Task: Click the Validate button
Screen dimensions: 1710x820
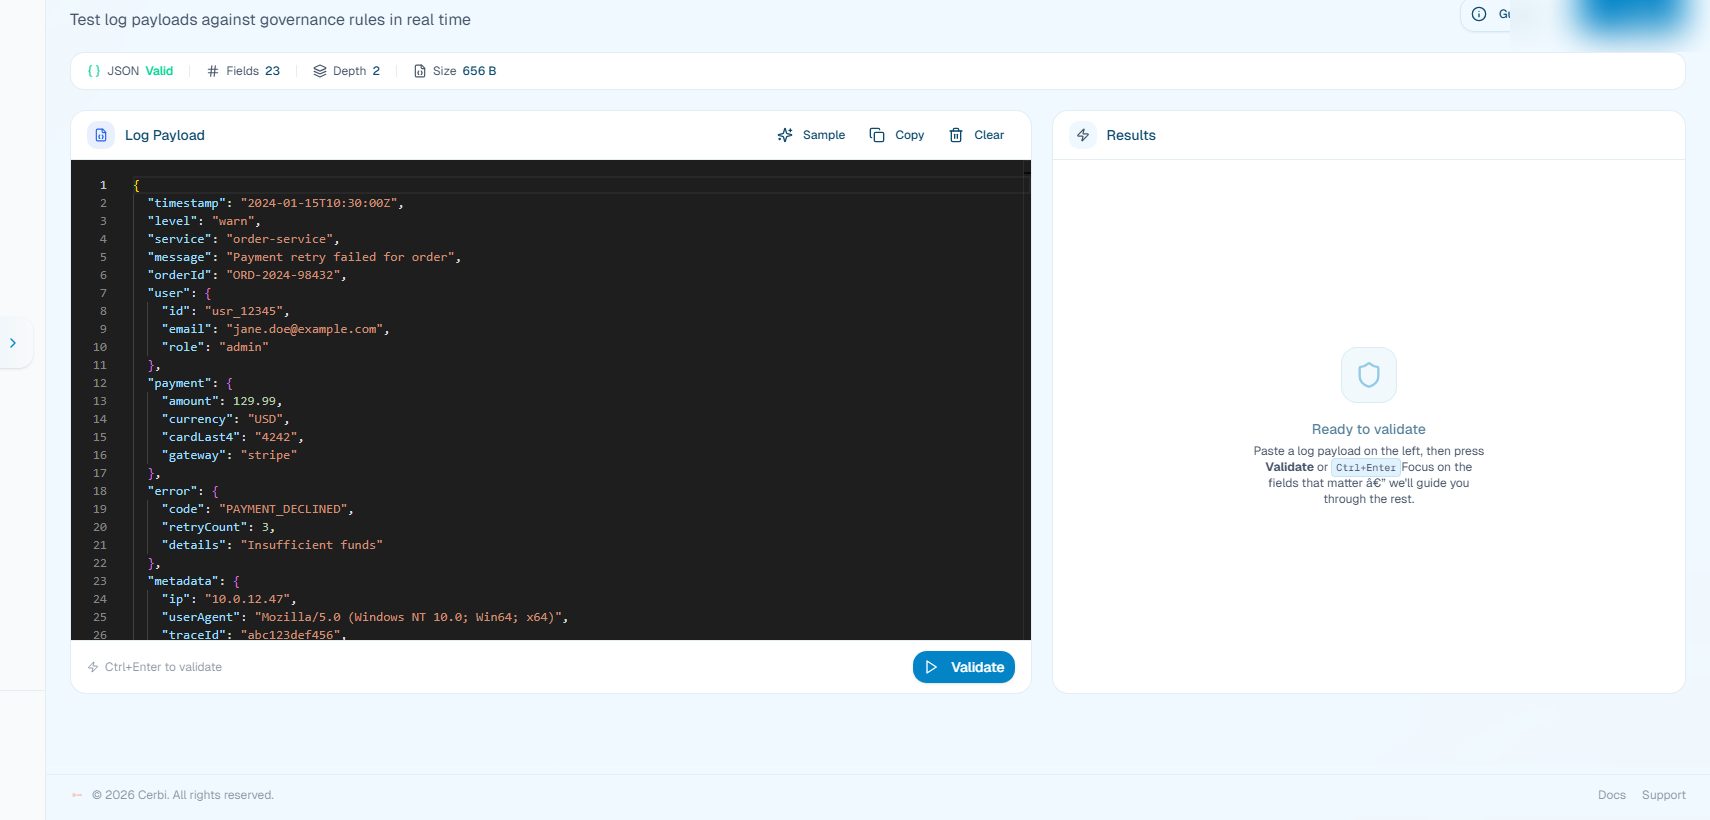Action: (963, 667)
